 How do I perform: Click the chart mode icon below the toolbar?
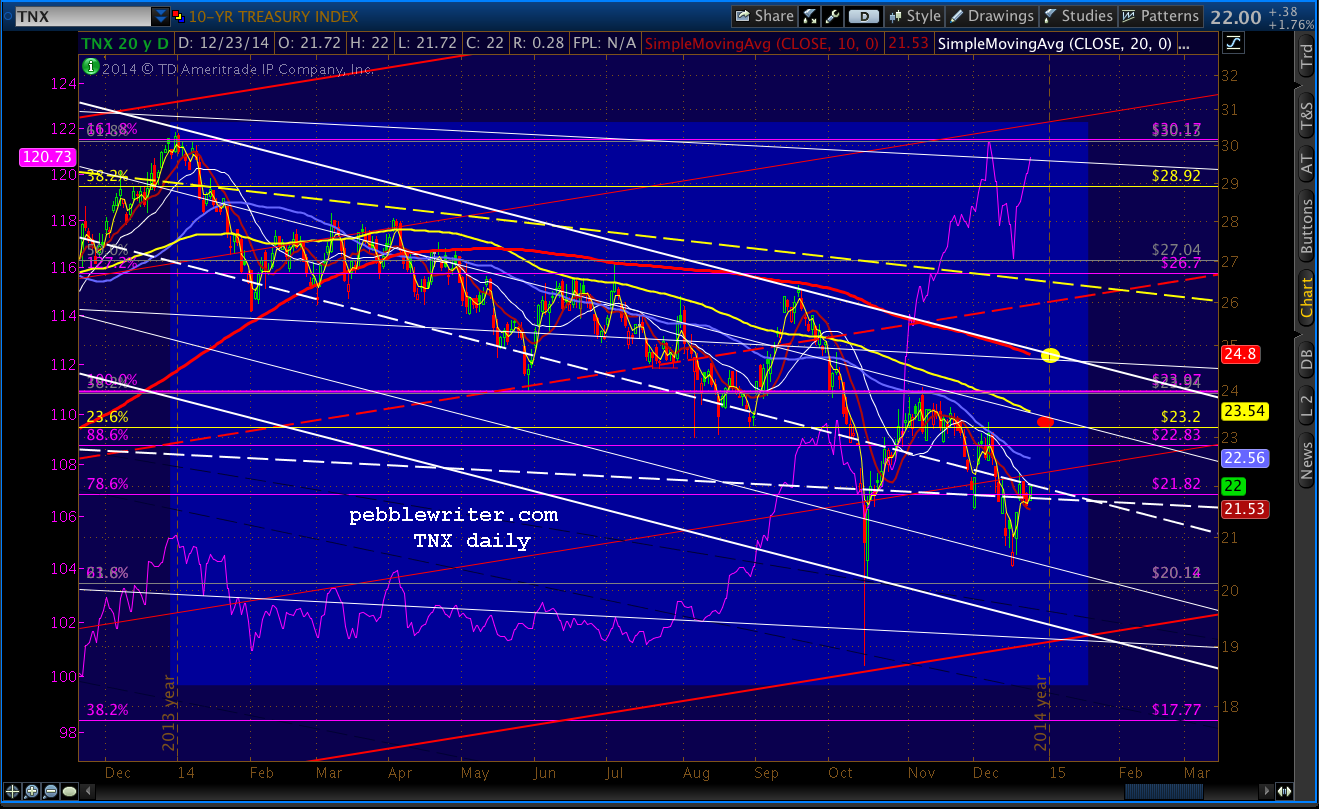[1233, 43]
